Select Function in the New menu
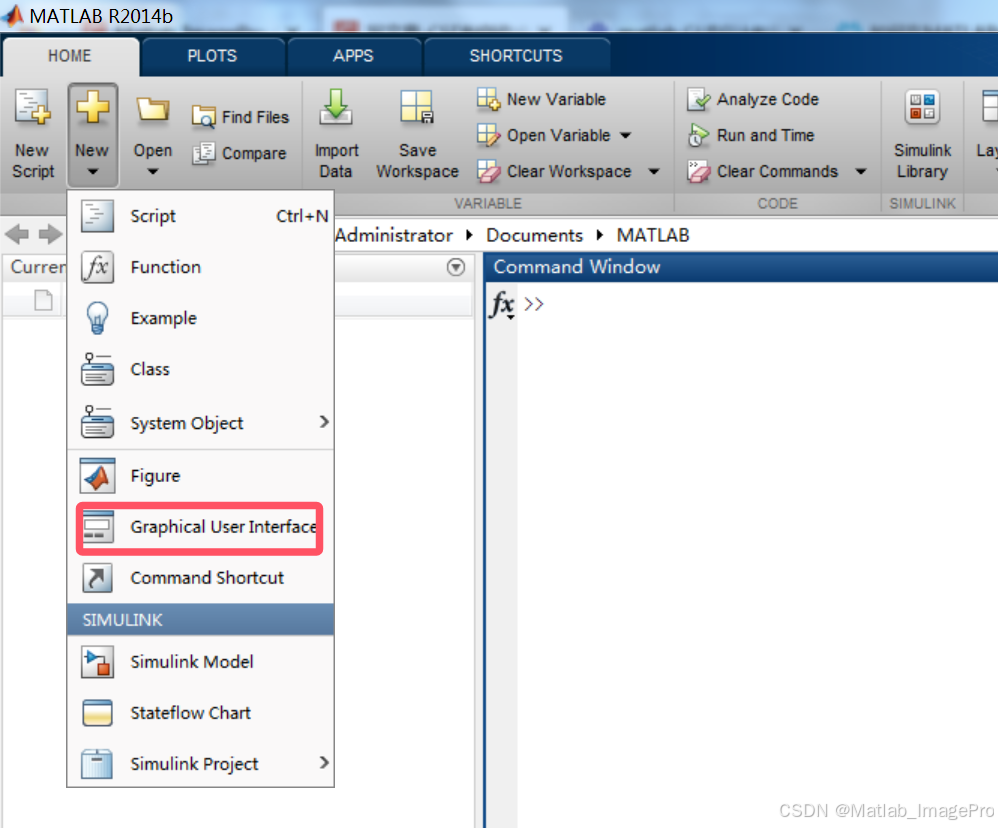This screenshot has height=828, width=998. pos(200,267)
